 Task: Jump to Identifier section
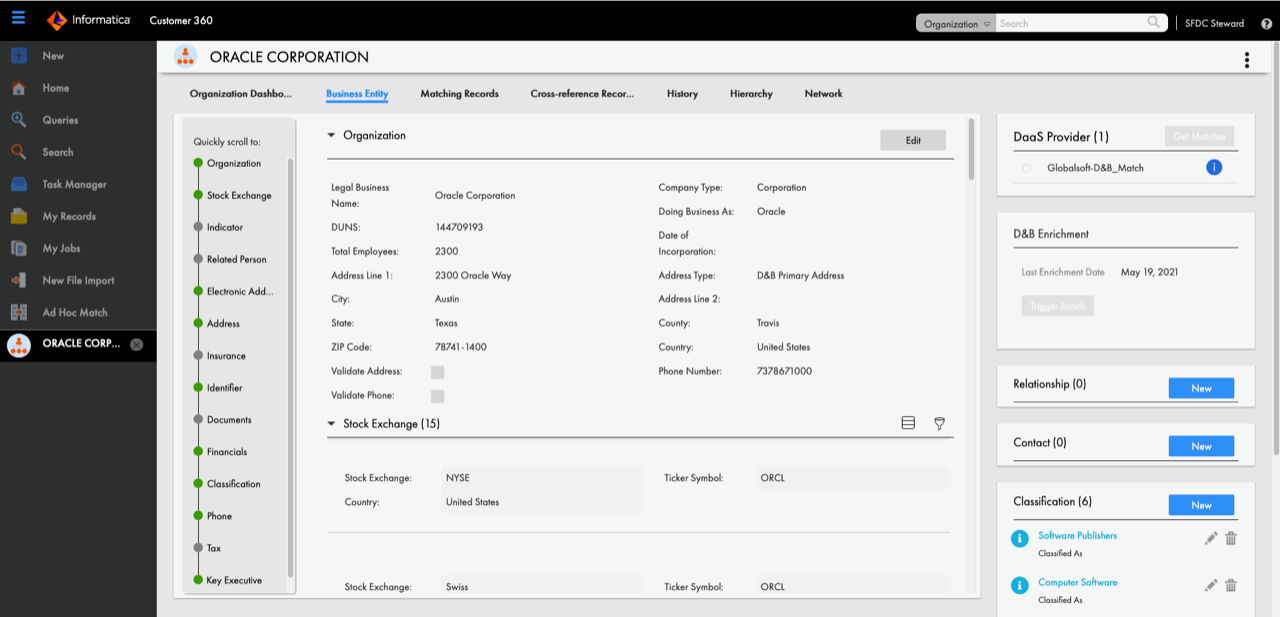coord(224,388)
